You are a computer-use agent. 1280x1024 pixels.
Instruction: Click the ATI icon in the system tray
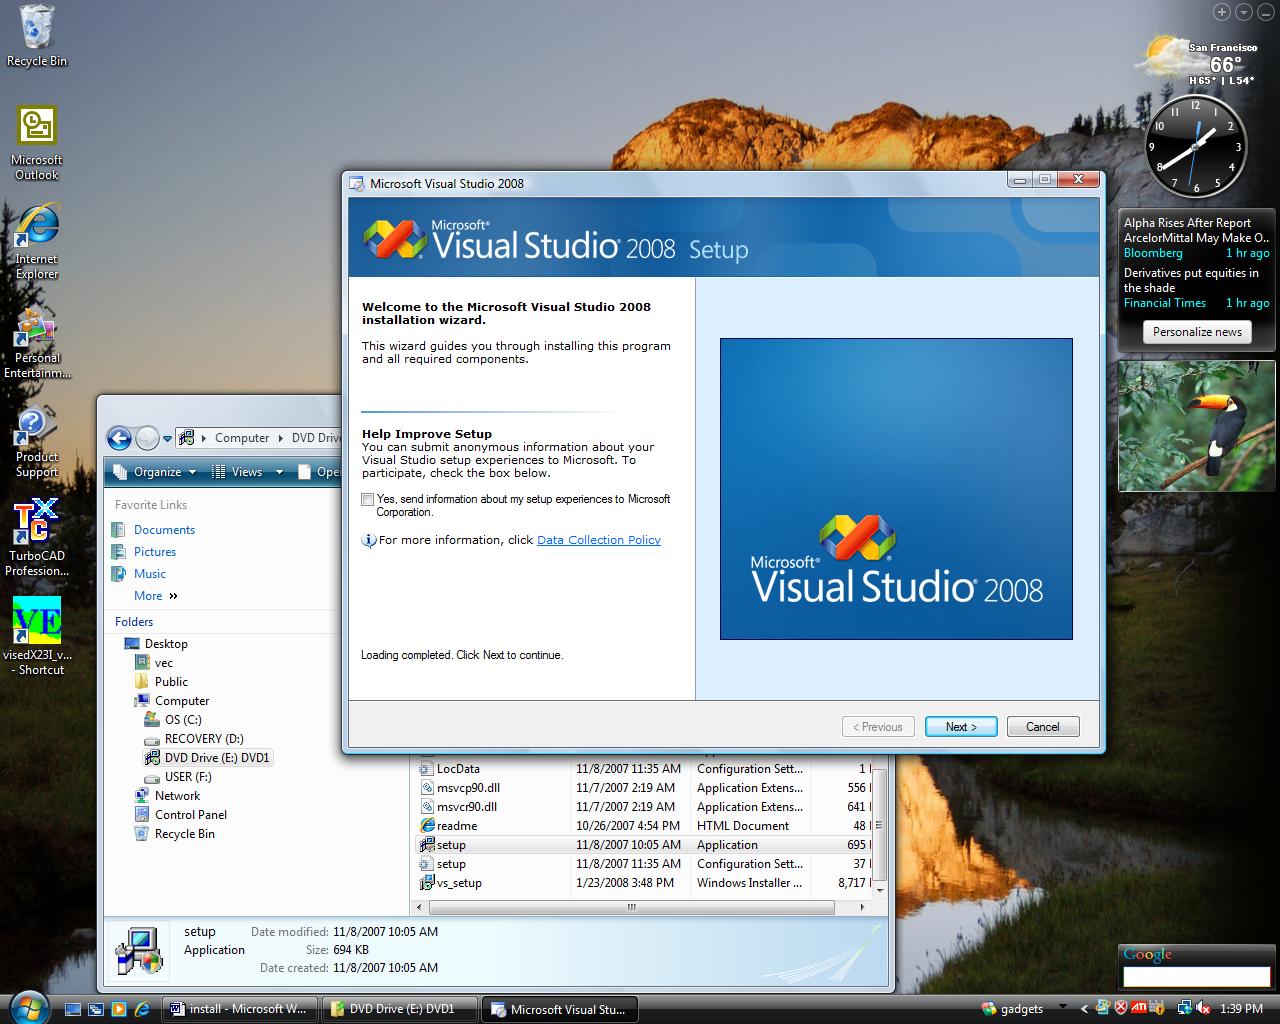(x=1138, y=1008)
